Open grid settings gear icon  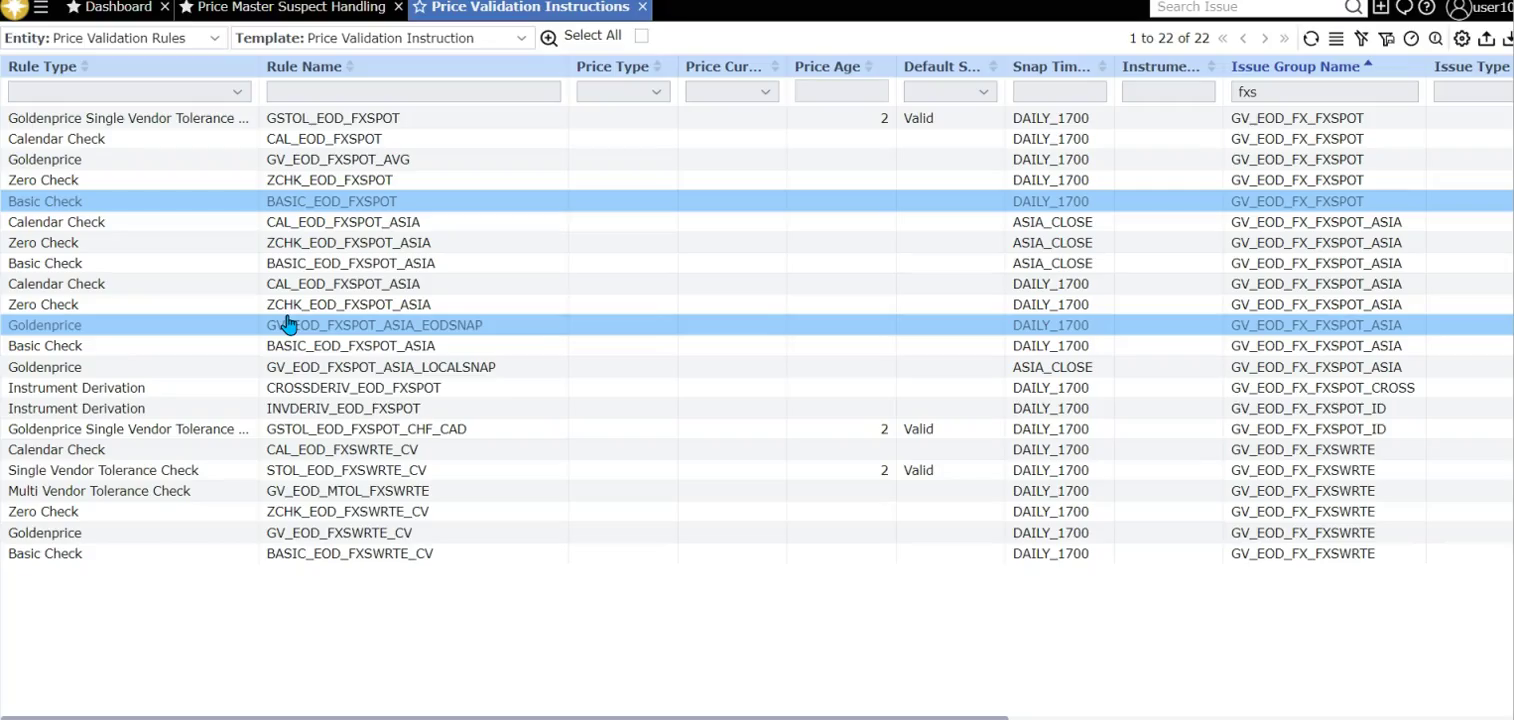pos(1462,39)
